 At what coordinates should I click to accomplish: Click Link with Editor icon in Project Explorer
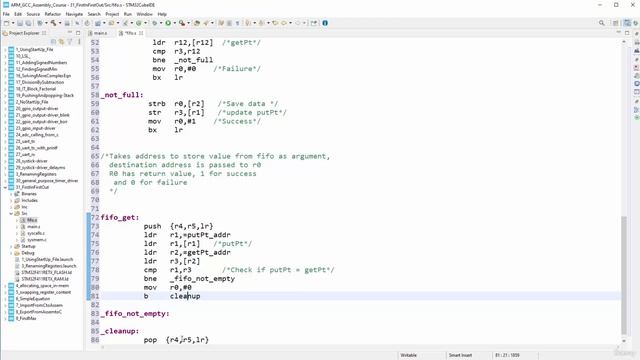point(61,42)
